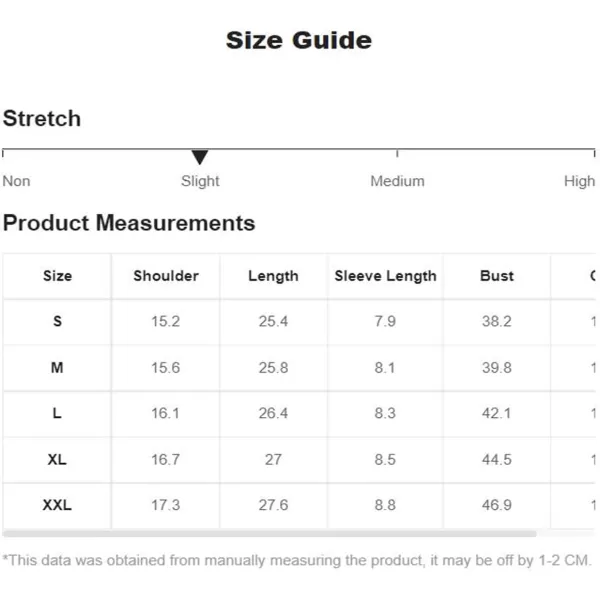The height and width of the screenshot is (600, 600).
Task: Select the Size column header
Action: coord(57,276)
